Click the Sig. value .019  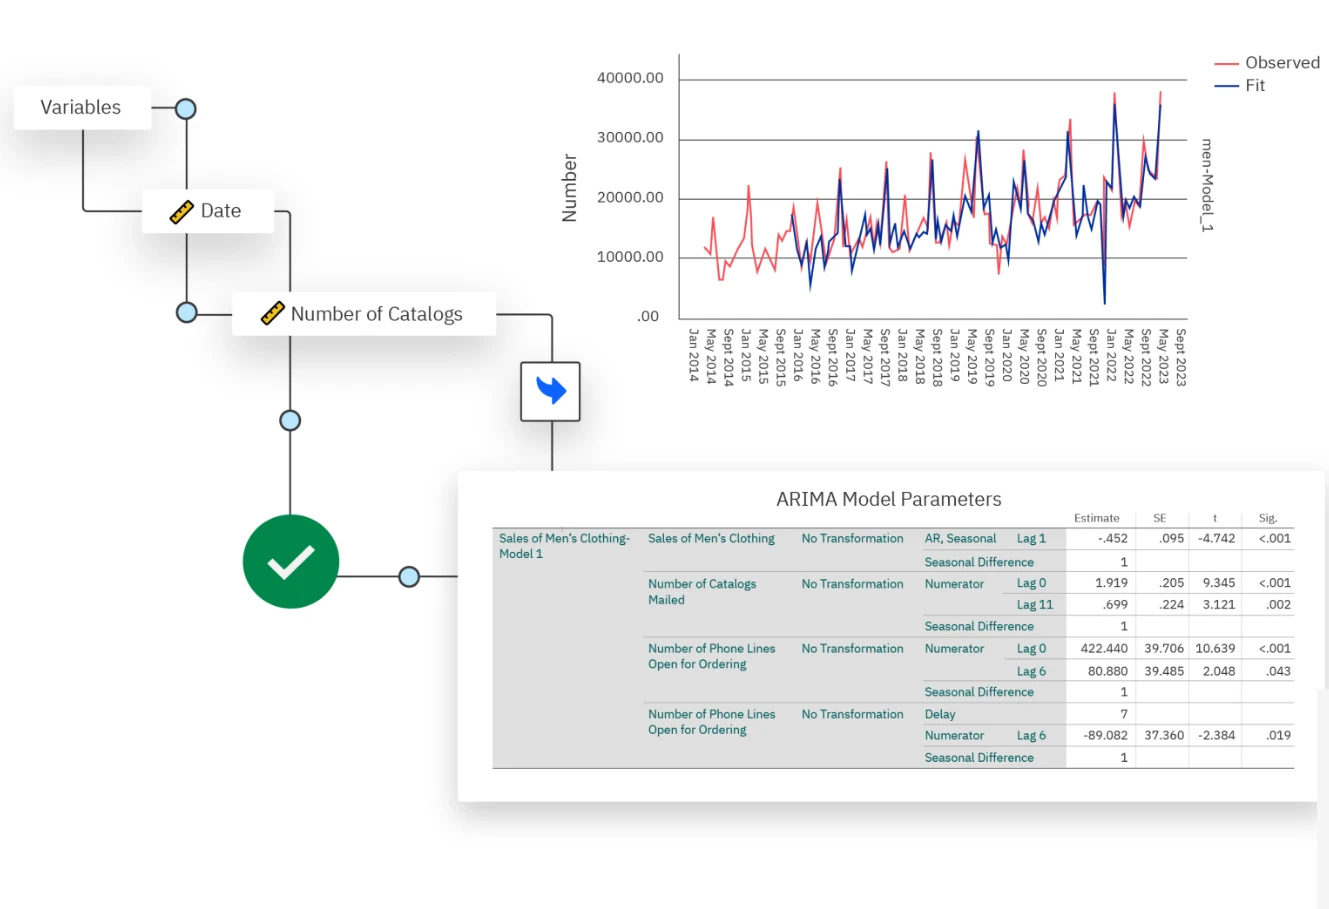1278,735
